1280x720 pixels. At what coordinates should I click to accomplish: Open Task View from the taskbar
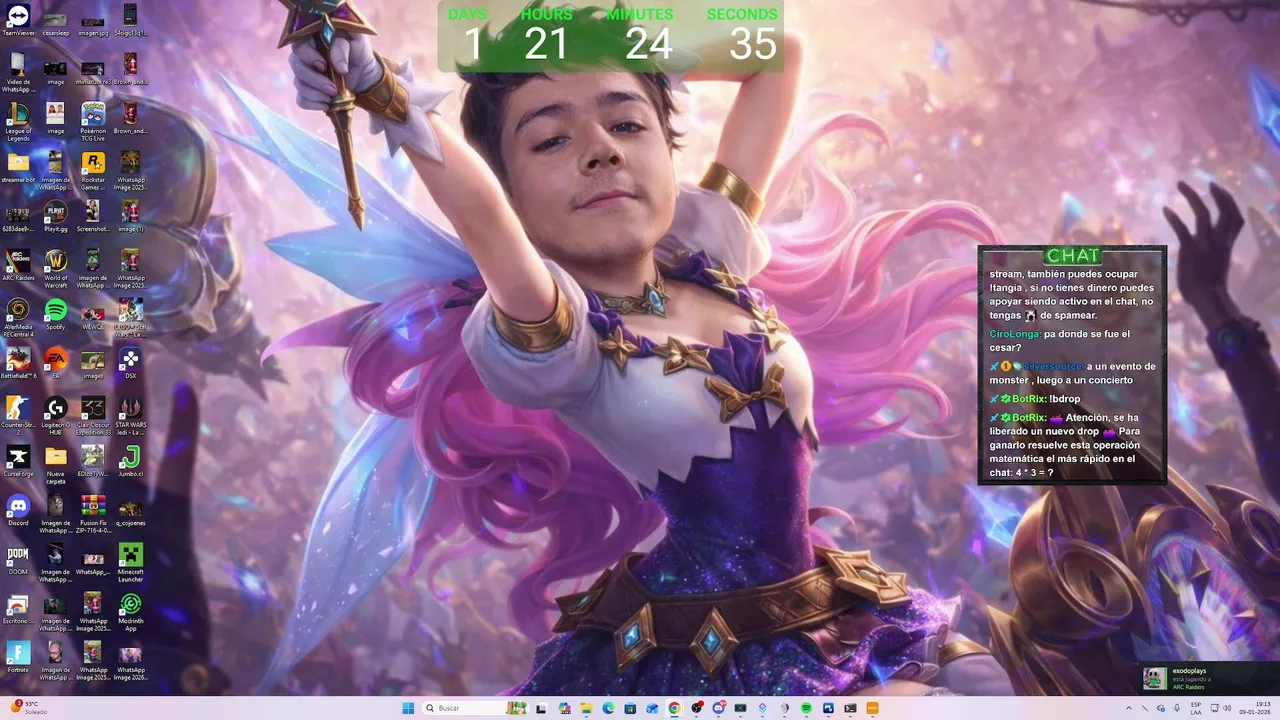[x=541, y=708]
